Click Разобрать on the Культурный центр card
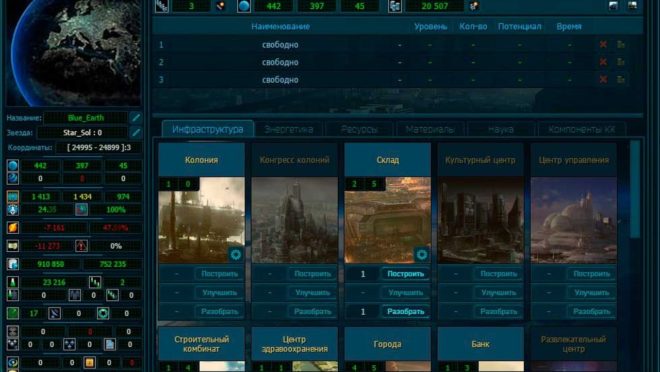 pyautogui.click(x=499, y=311)
